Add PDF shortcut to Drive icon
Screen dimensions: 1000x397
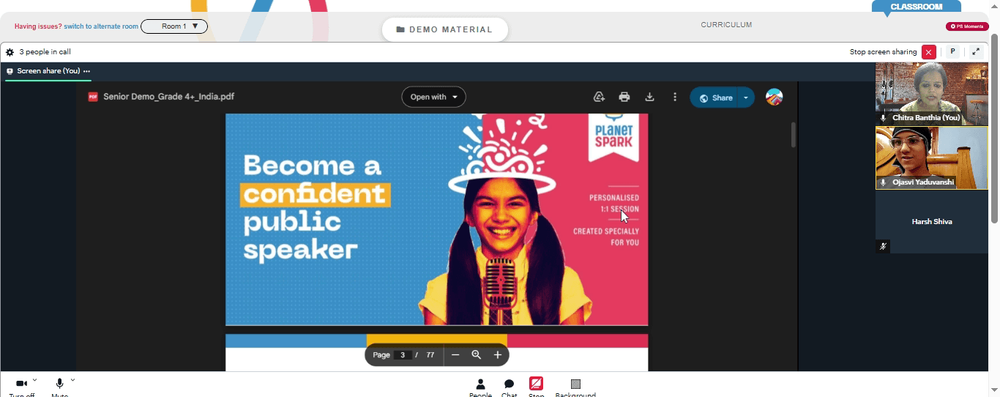pos(599,97)
